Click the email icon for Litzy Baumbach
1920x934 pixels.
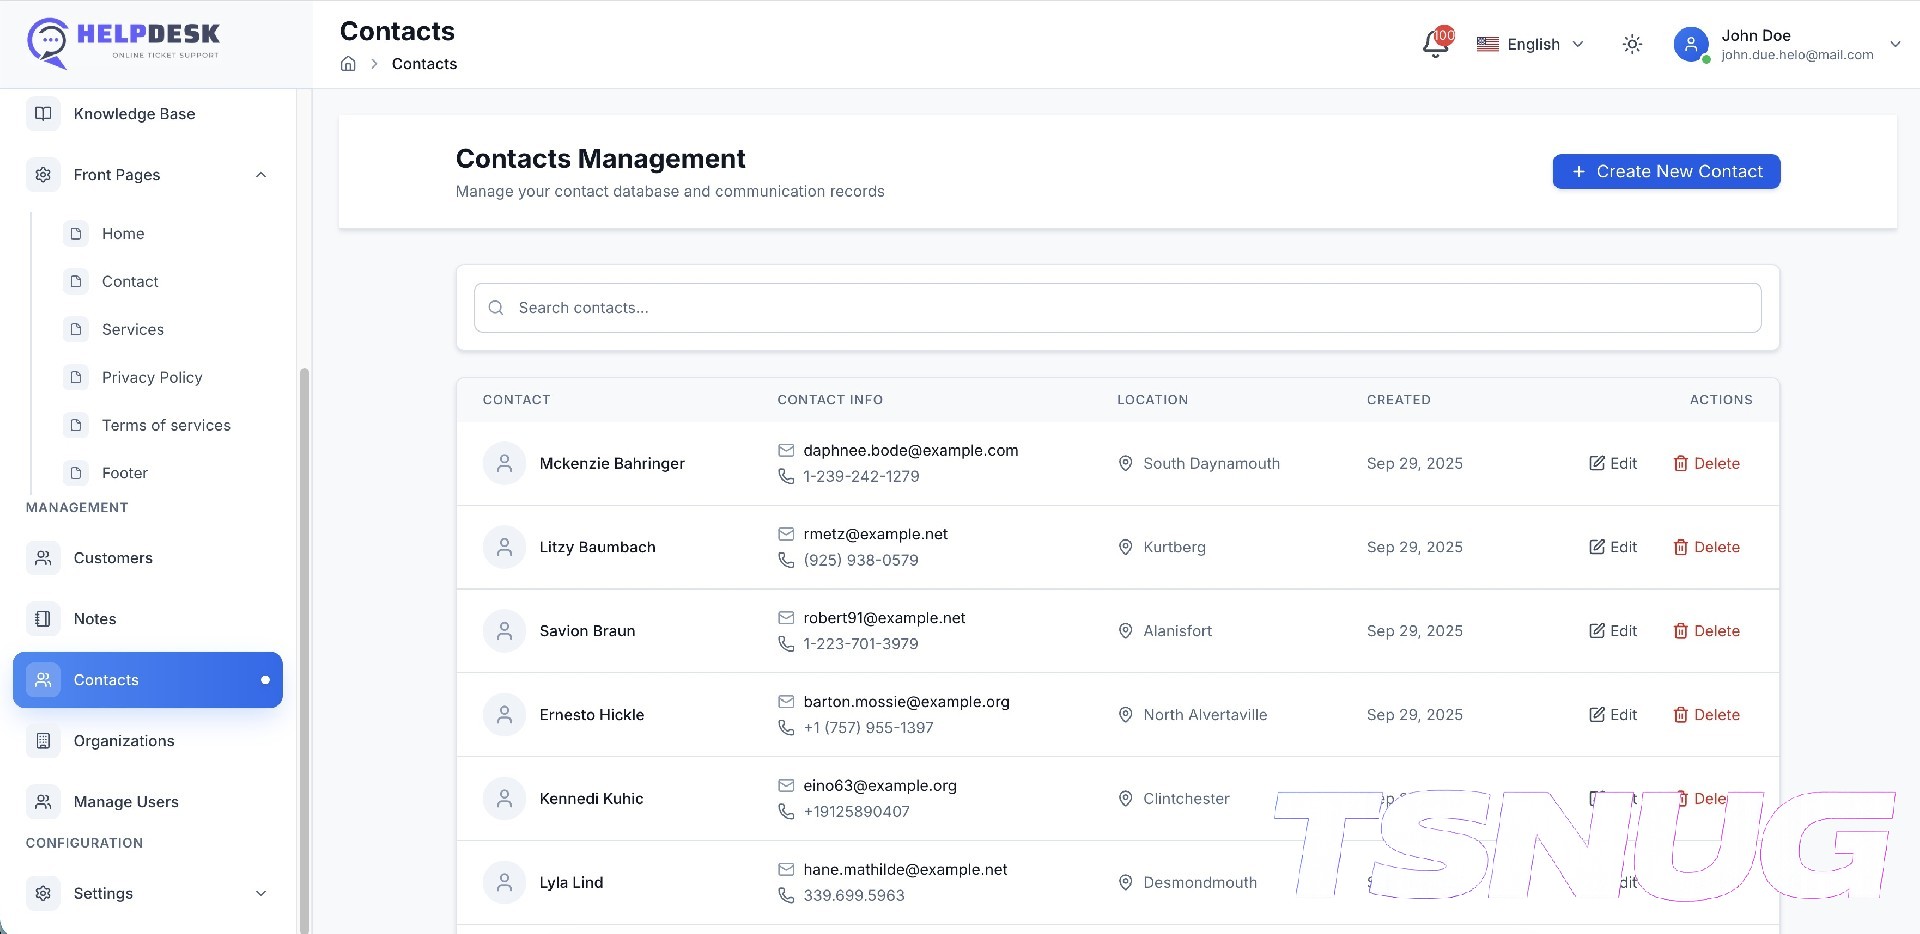(x=786, y=535)
